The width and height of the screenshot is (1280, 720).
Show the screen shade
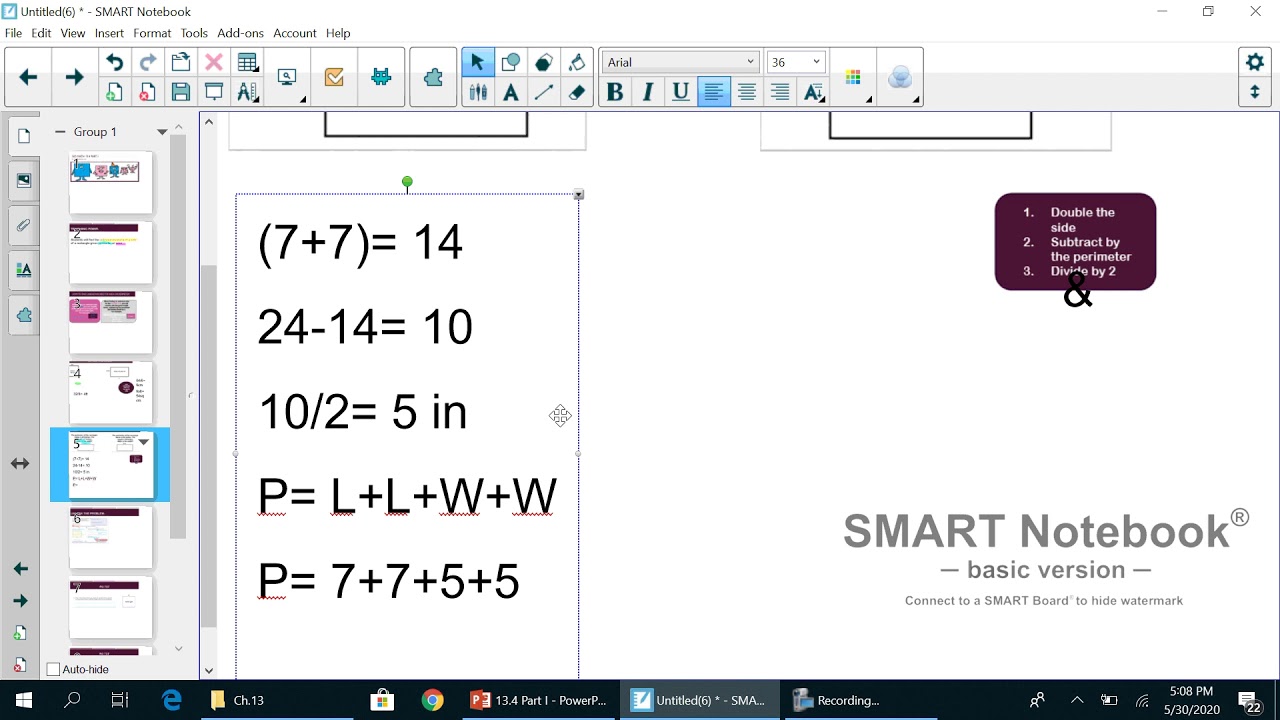(x=214, y=92)
